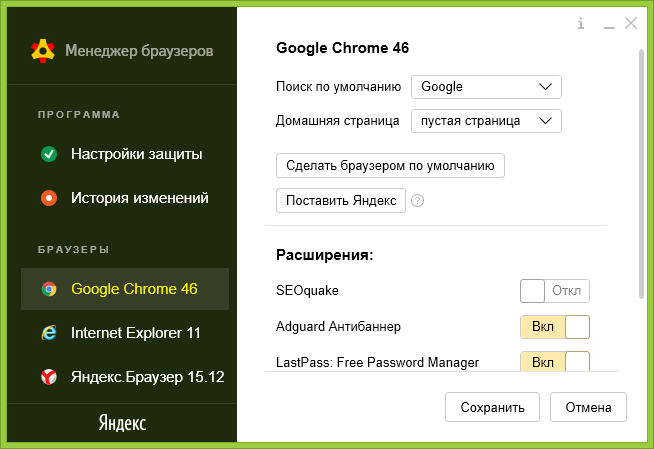
Task: Open the Домашняя страница dropdown
Action: [x=486, y=121]
